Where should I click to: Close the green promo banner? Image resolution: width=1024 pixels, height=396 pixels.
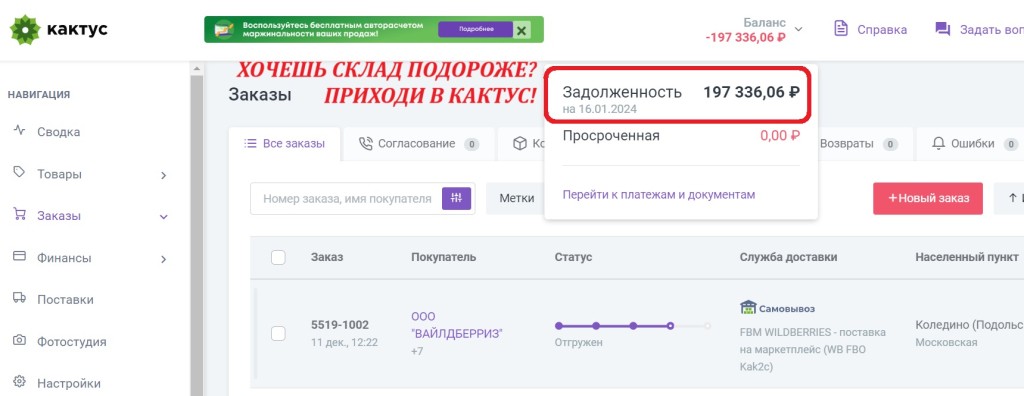click(x=520, y=30)
